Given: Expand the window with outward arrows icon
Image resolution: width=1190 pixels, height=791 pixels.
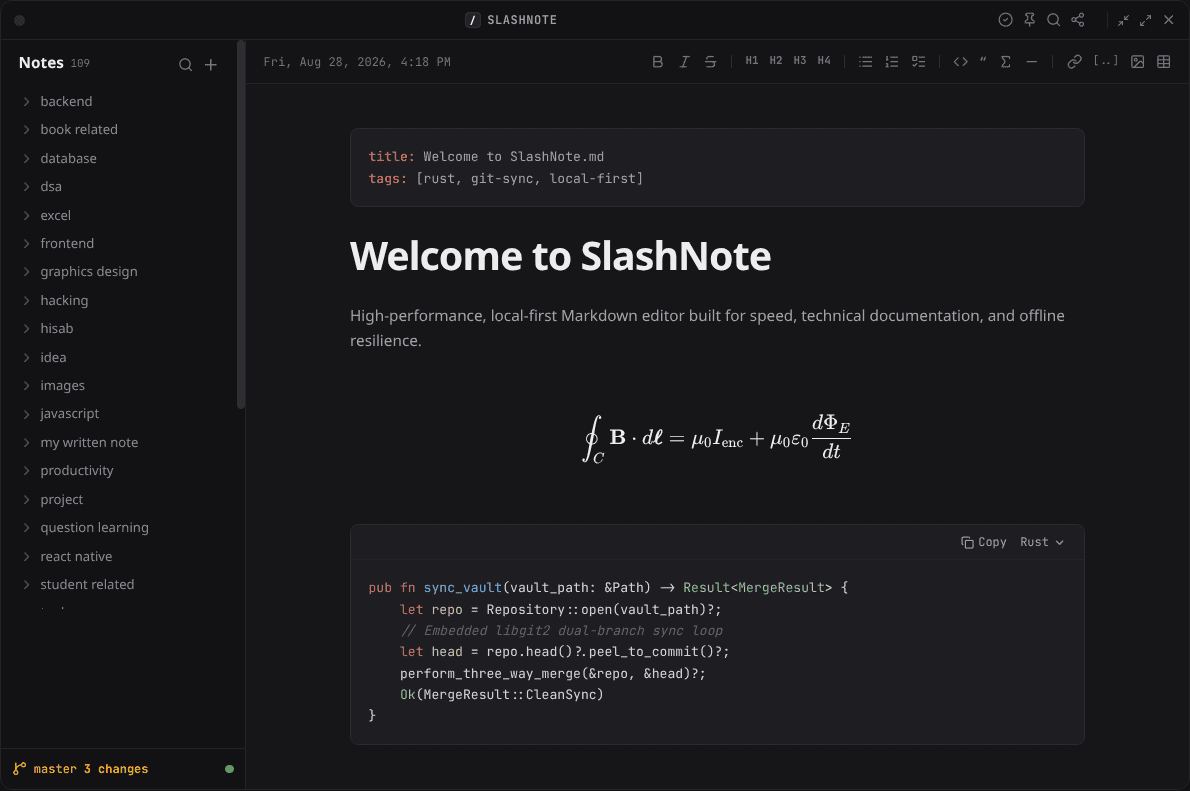Looking at the screenshot, I should coord(1145,20).
